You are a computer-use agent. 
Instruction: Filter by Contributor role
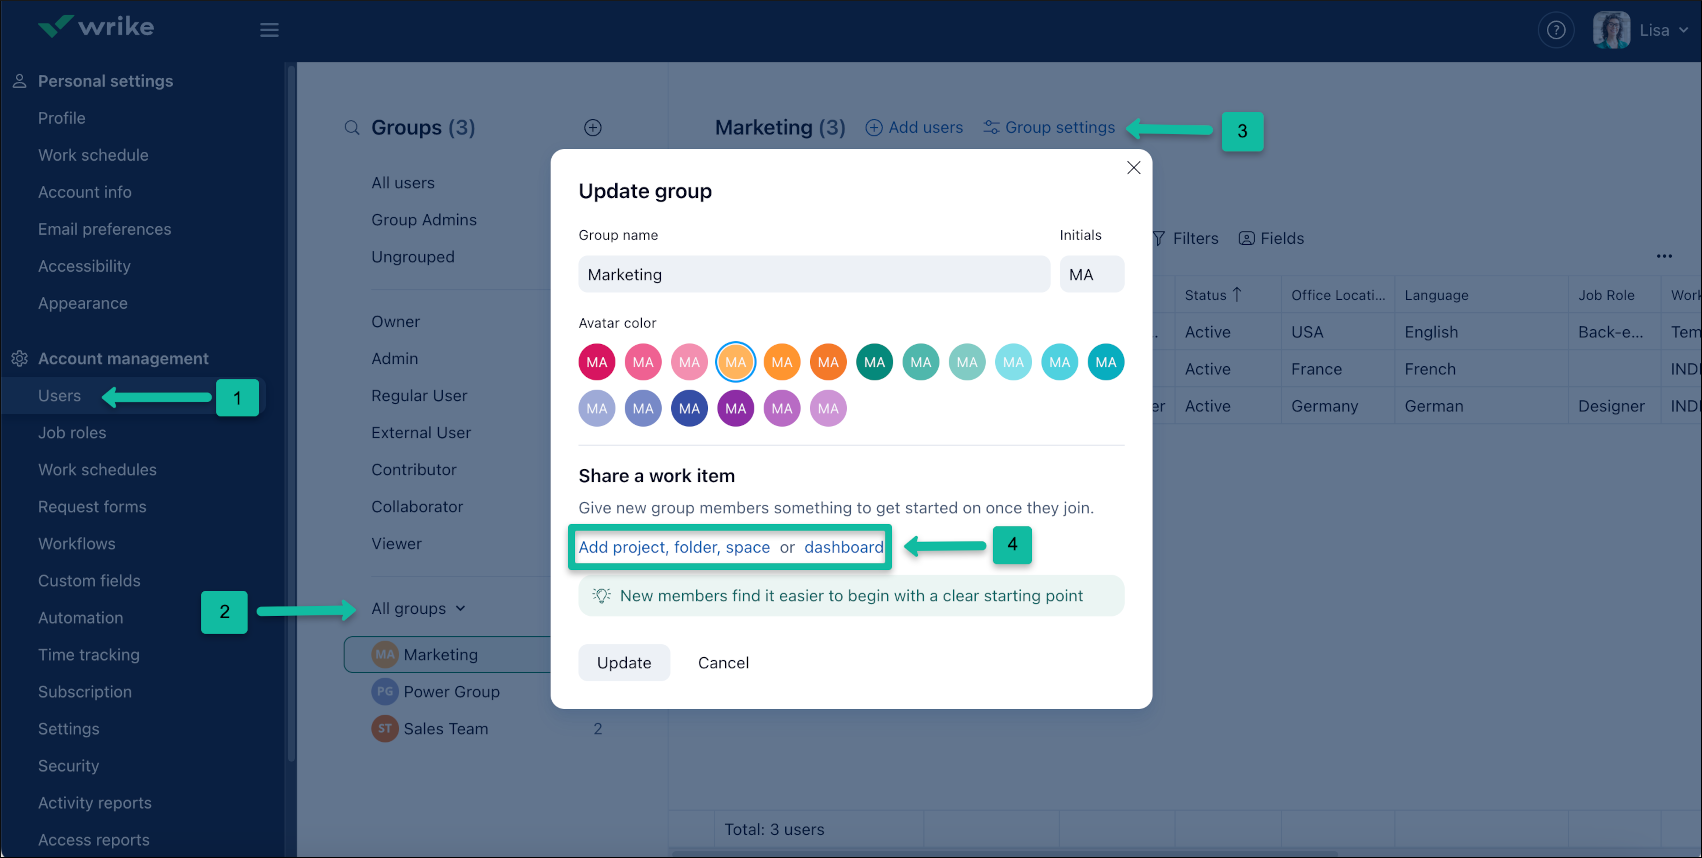coord(414,470)
